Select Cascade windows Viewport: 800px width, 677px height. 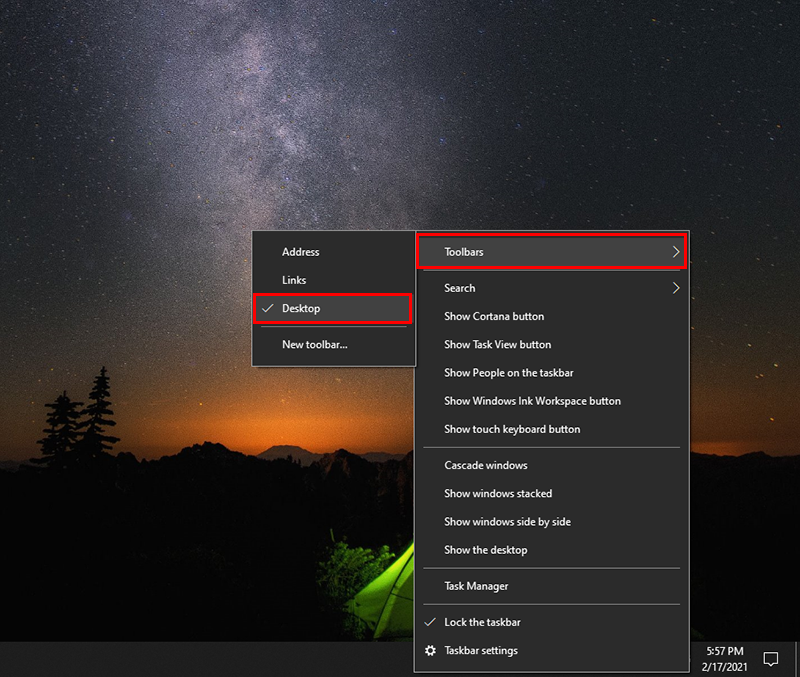click(552, 465)
